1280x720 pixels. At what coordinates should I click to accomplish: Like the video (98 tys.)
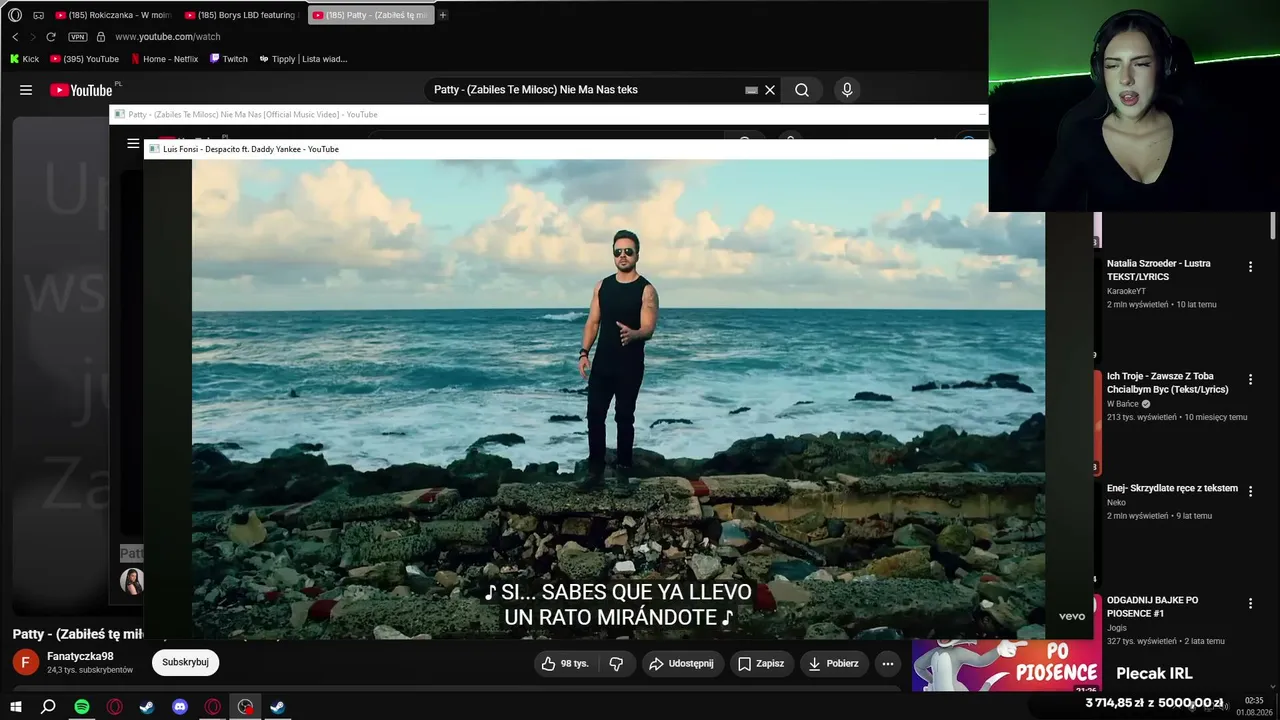565,663
